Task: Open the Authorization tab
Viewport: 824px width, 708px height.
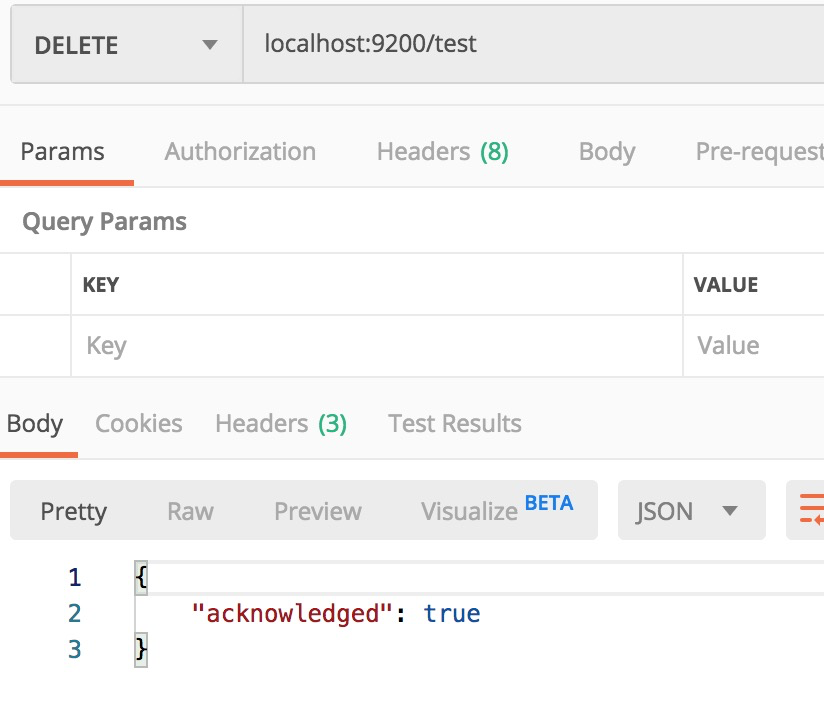Action: (x=240, y=152)
